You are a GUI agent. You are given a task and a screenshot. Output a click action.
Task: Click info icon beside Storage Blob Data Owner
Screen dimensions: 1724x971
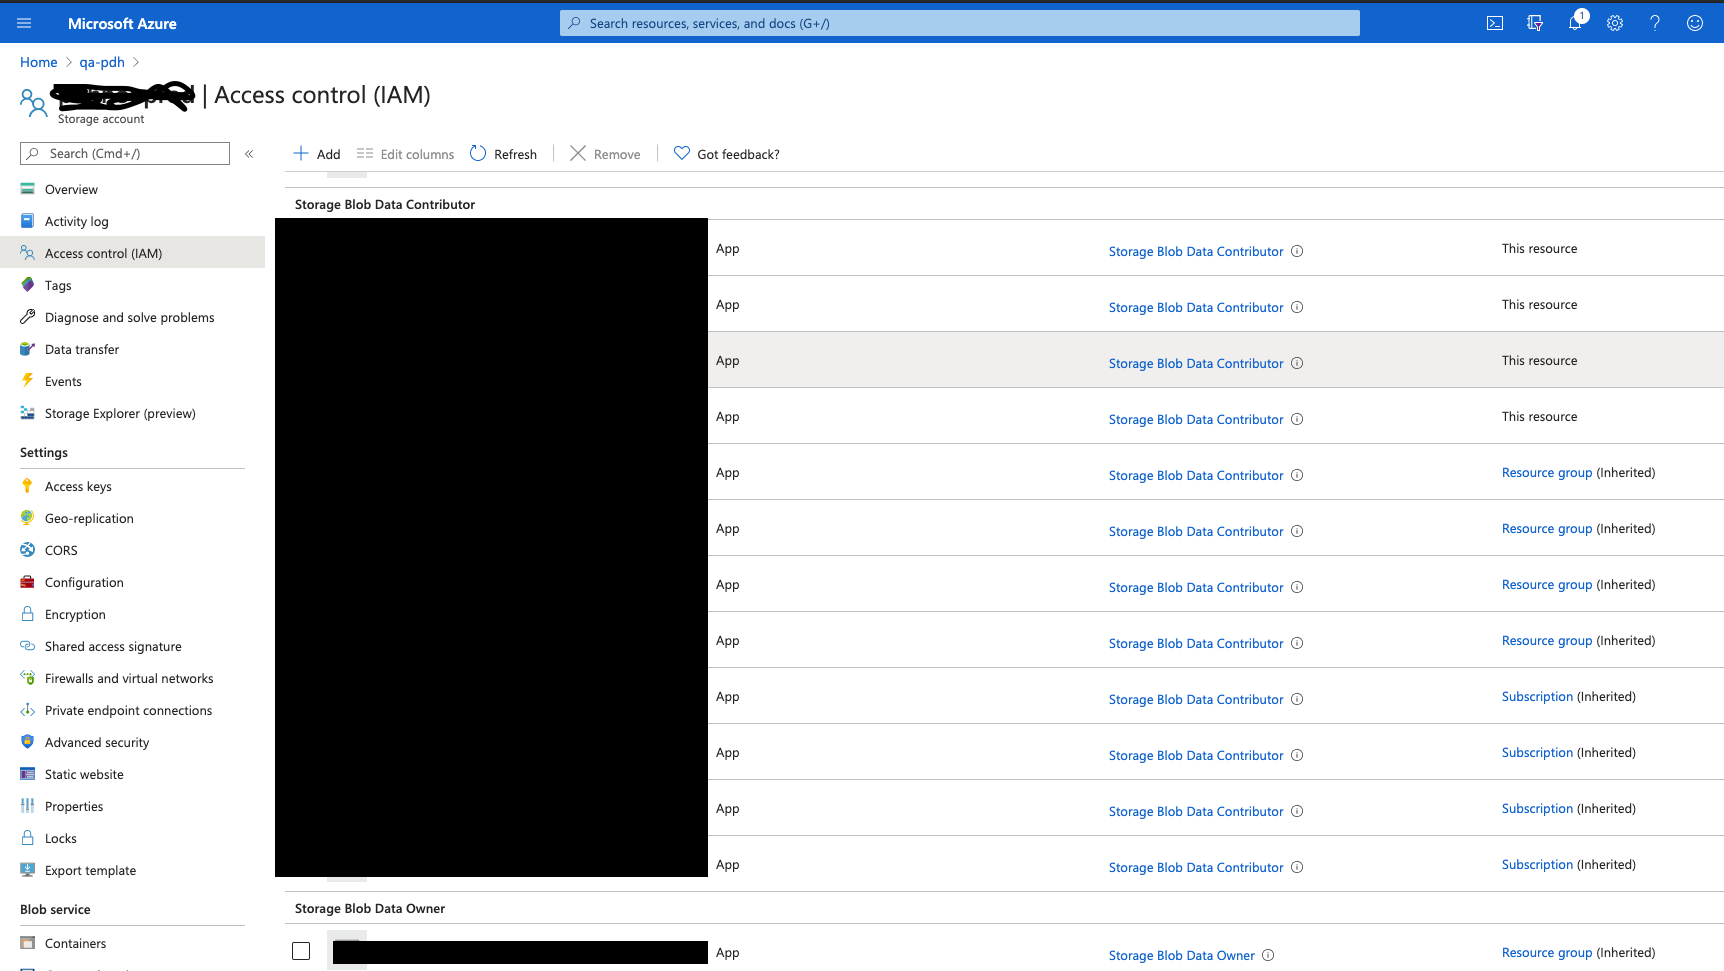pos(1268,955)
